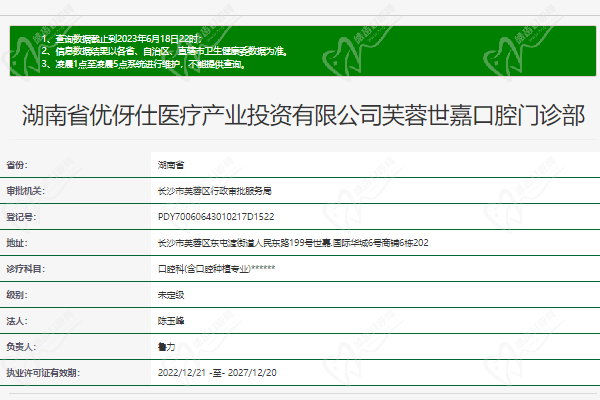Click the 负责人 row label

point(20,347)
